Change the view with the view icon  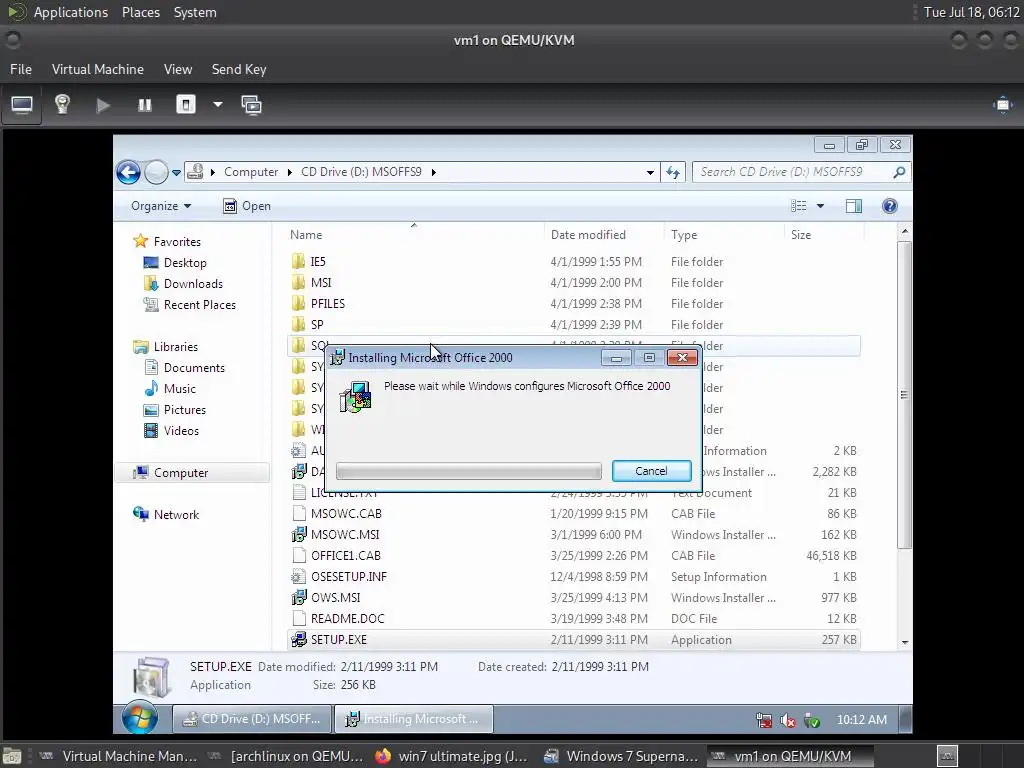pyautogui.click(x=799, y=206)
